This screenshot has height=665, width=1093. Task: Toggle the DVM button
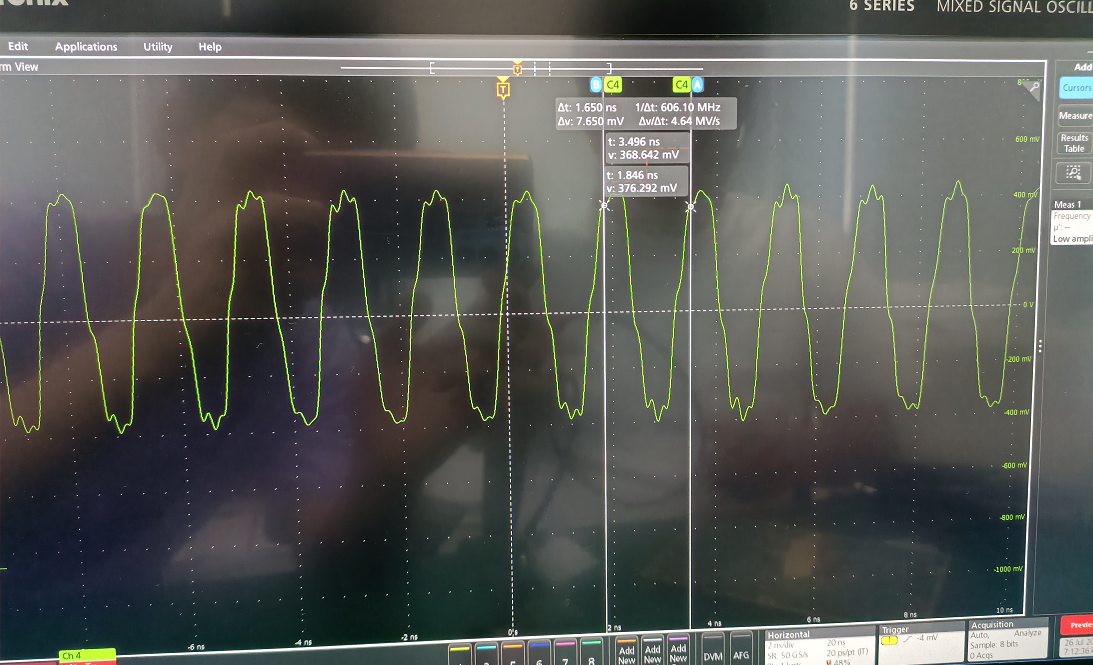[712, 648]
